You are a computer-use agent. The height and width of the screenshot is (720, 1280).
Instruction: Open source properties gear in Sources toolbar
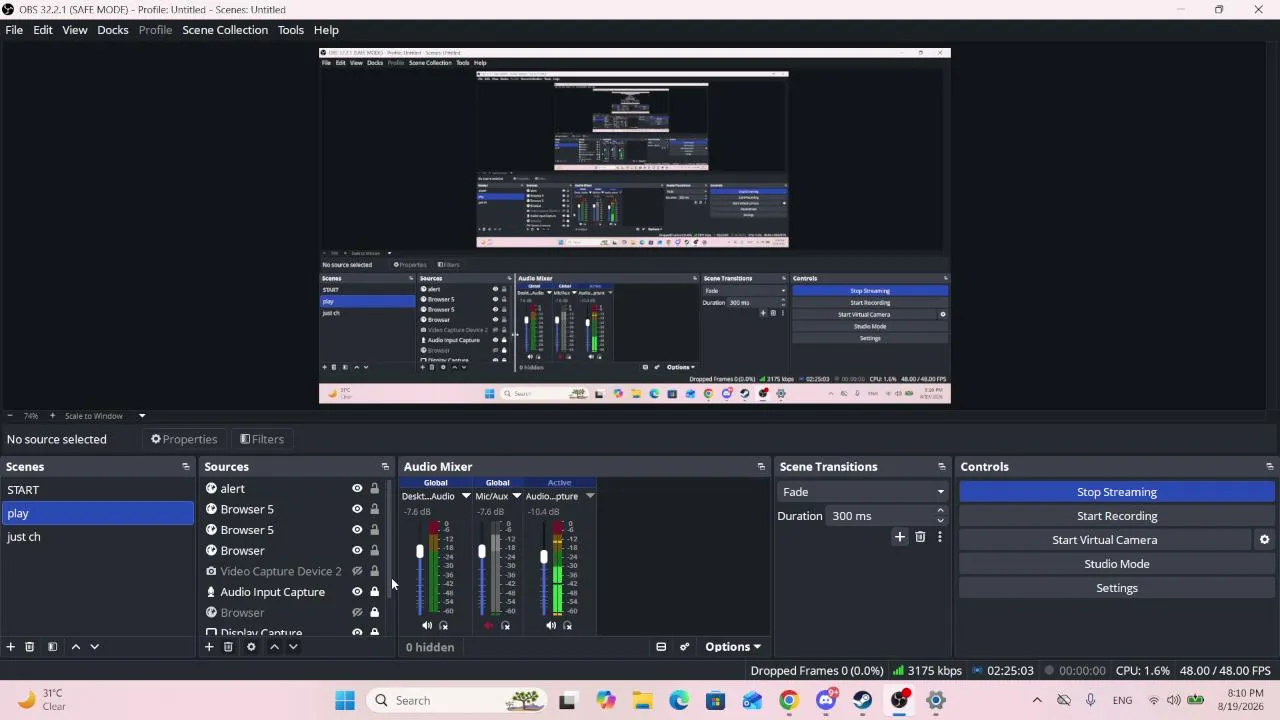click(251, 647)
